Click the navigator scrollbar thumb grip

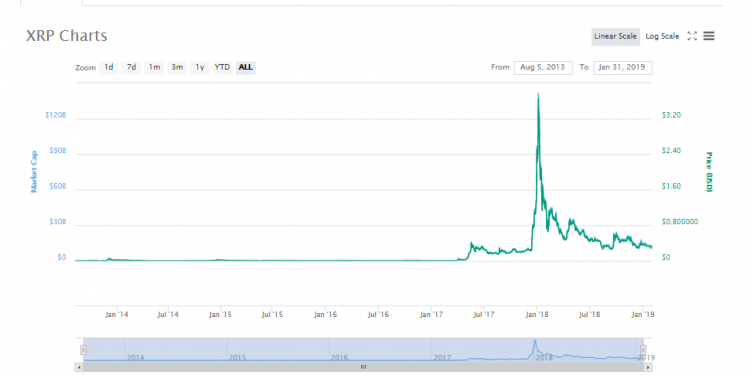tap(363, 367)
